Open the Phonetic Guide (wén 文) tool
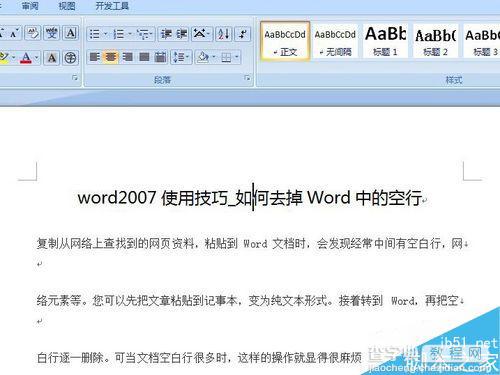Screen dimensions: 500x375 (x=51, y=33)
